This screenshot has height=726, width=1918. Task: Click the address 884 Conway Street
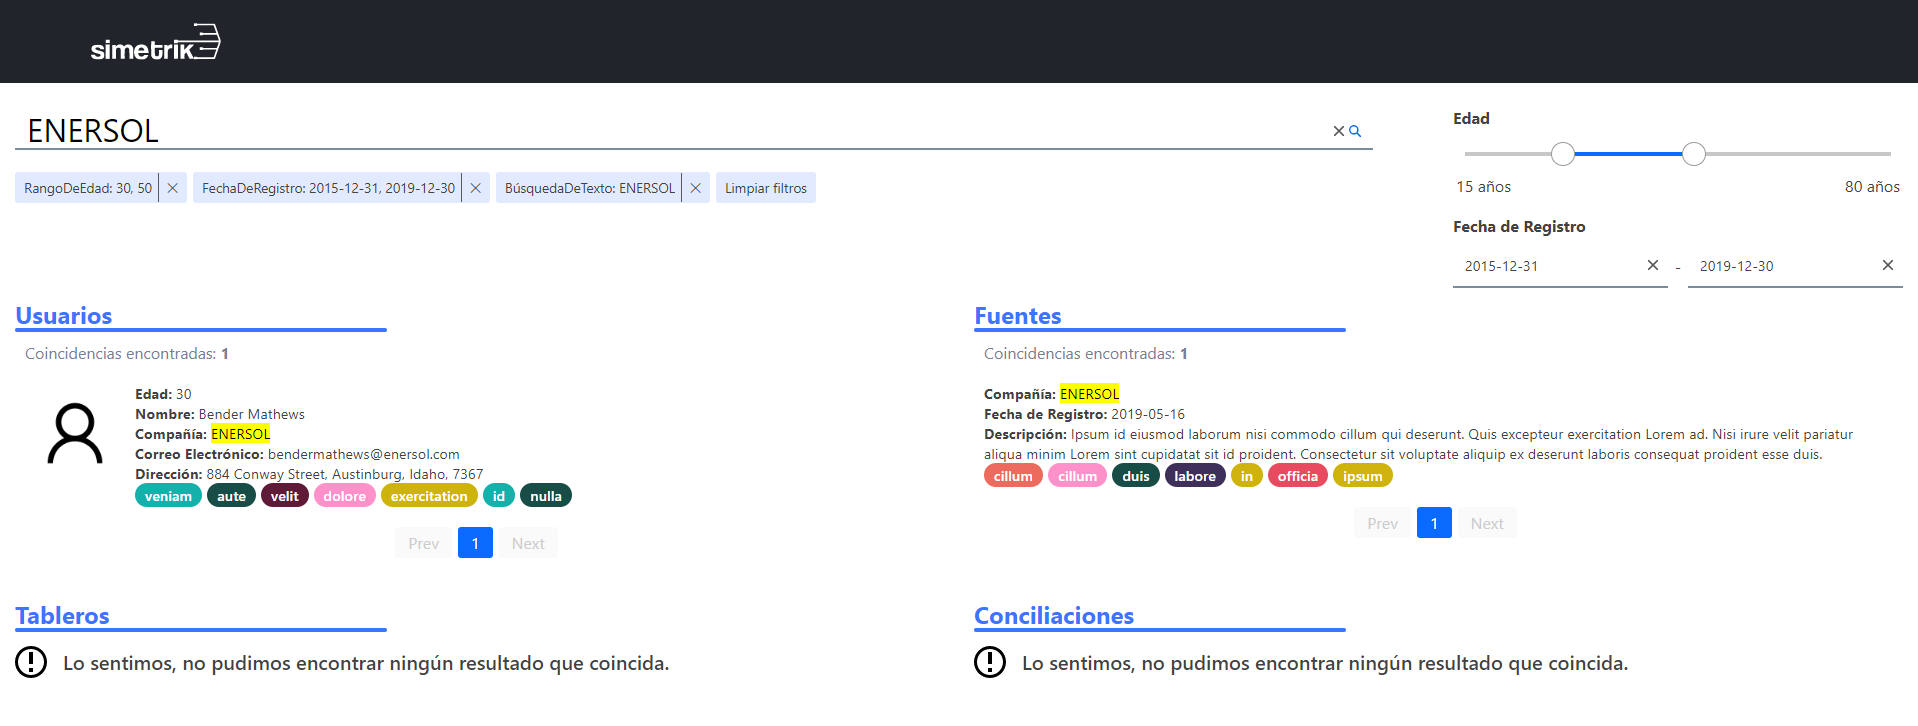(x=345, y=474)
